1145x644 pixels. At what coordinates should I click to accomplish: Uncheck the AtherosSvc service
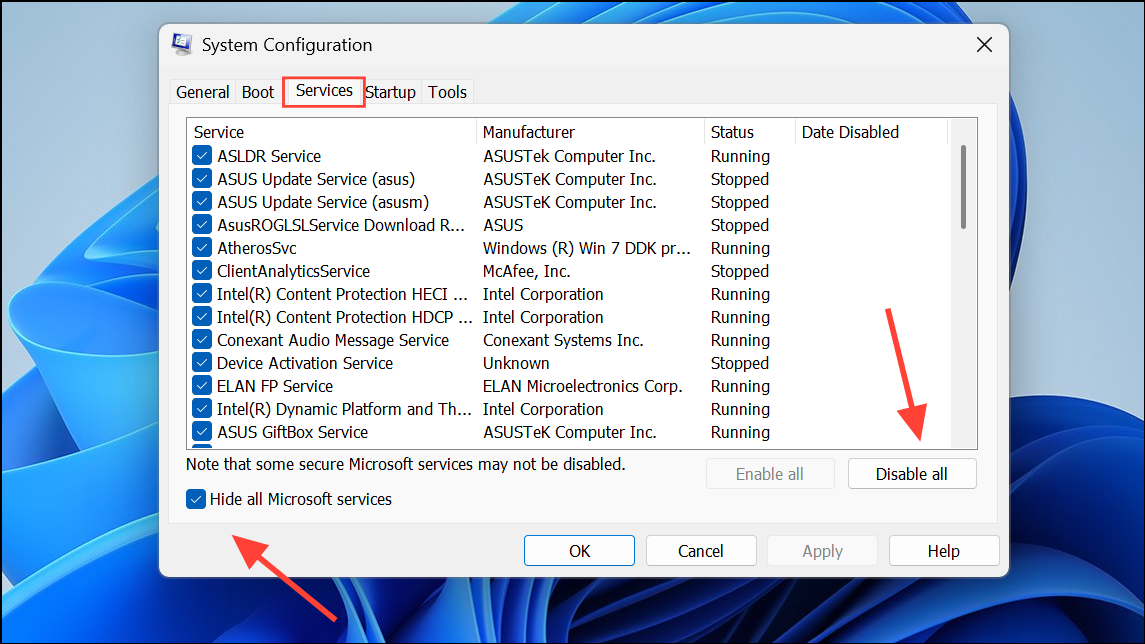202,247
